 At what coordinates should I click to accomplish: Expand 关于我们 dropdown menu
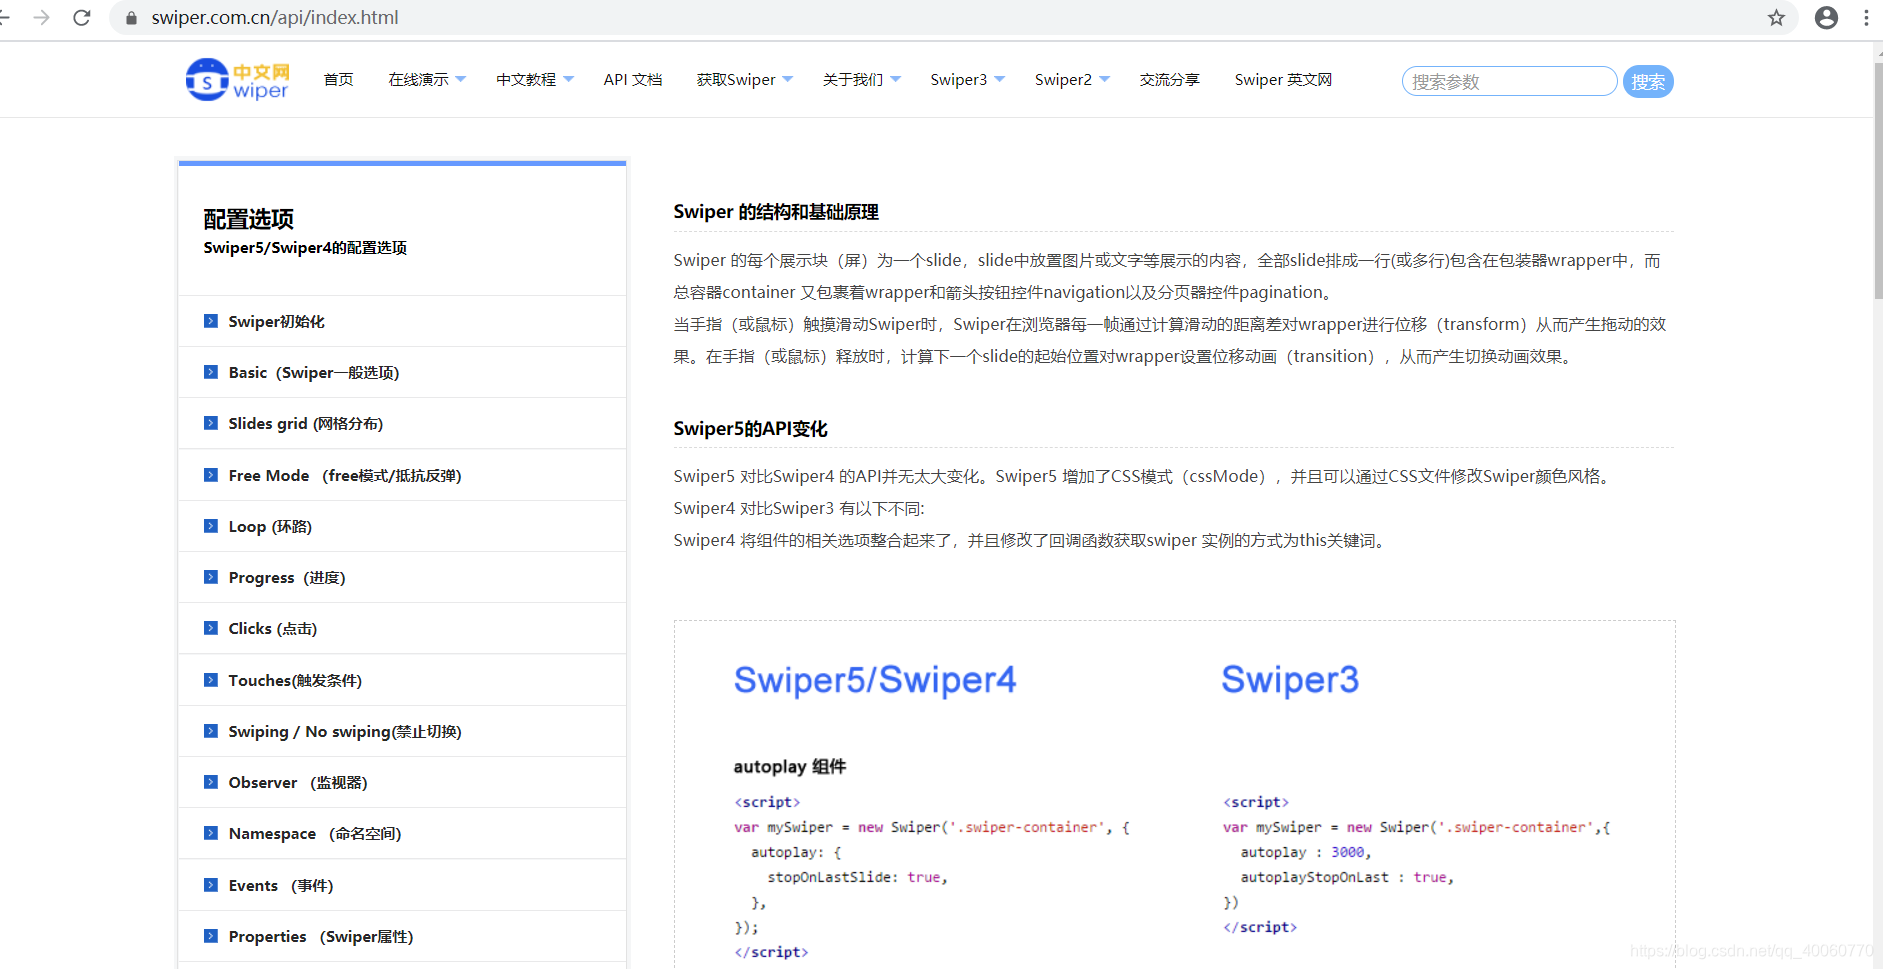pos(862,80)
